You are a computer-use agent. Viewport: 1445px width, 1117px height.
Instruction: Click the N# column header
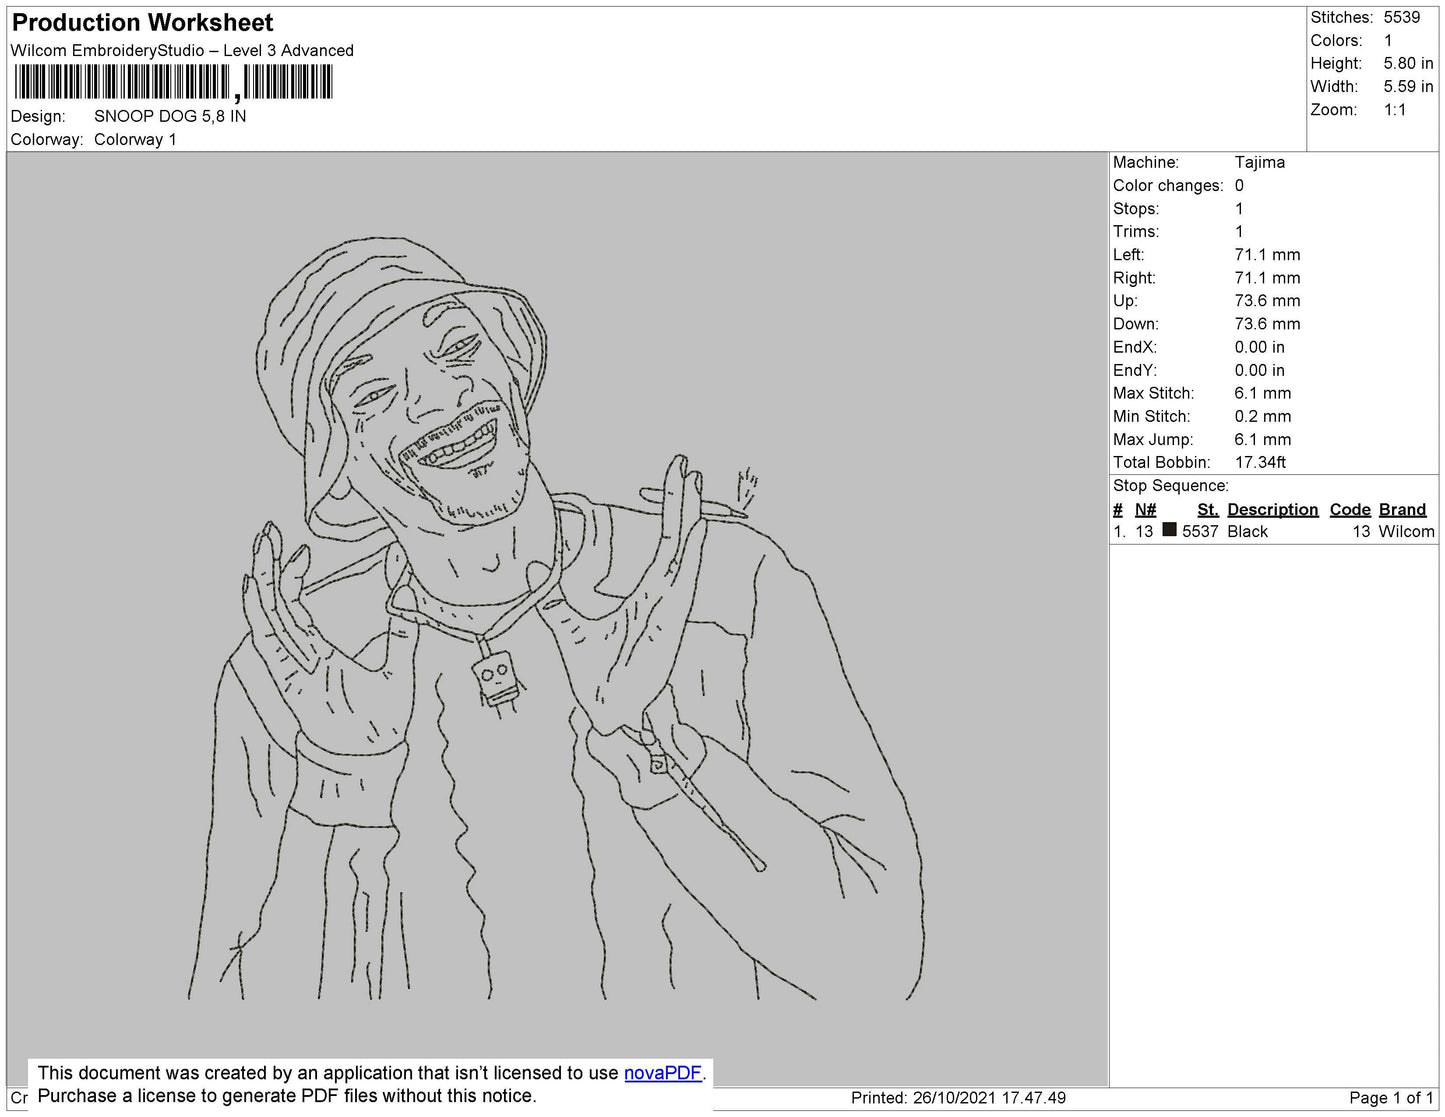pyautogui.click(x=1145, y=509)
